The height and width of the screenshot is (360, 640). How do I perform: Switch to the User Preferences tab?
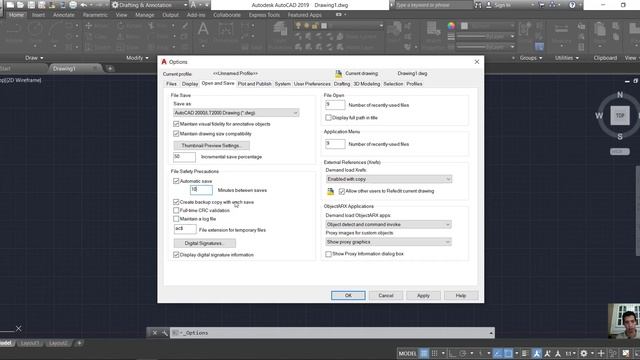(312, 84)
